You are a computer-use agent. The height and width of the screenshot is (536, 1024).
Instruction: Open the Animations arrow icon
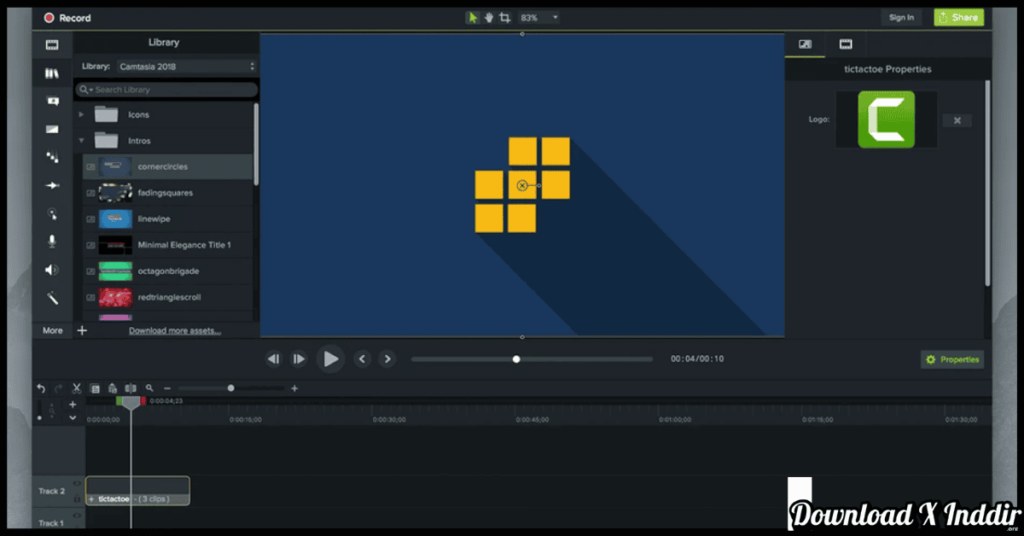52,185
